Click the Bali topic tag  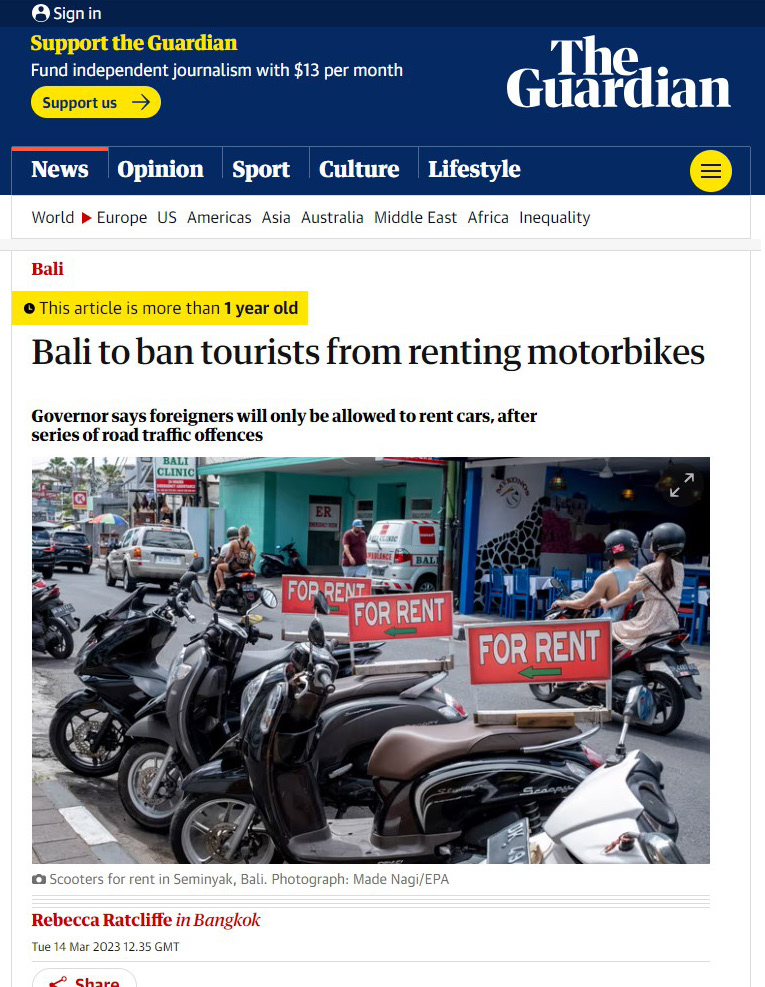pyautogui.click(x=47, y=269)
